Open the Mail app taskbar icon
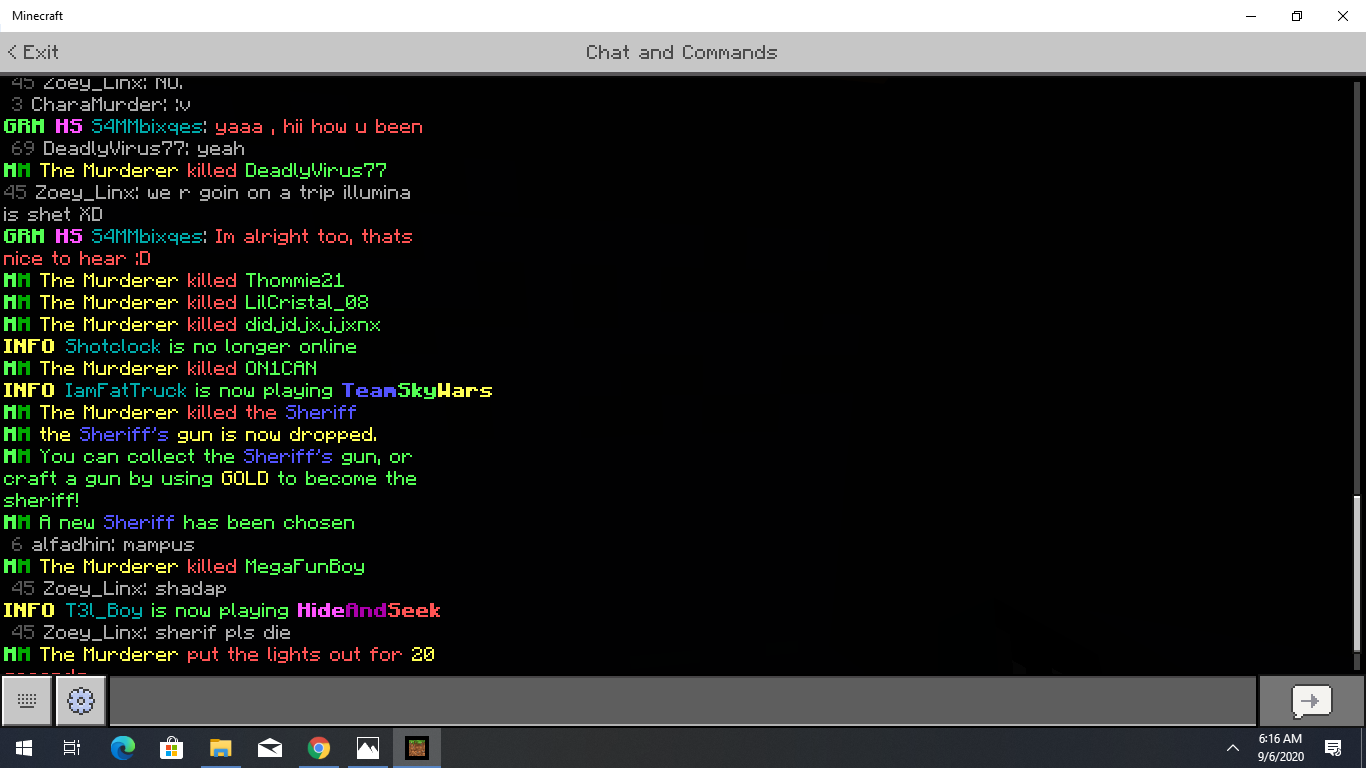The image size is (1366, 768). point(269,747)
